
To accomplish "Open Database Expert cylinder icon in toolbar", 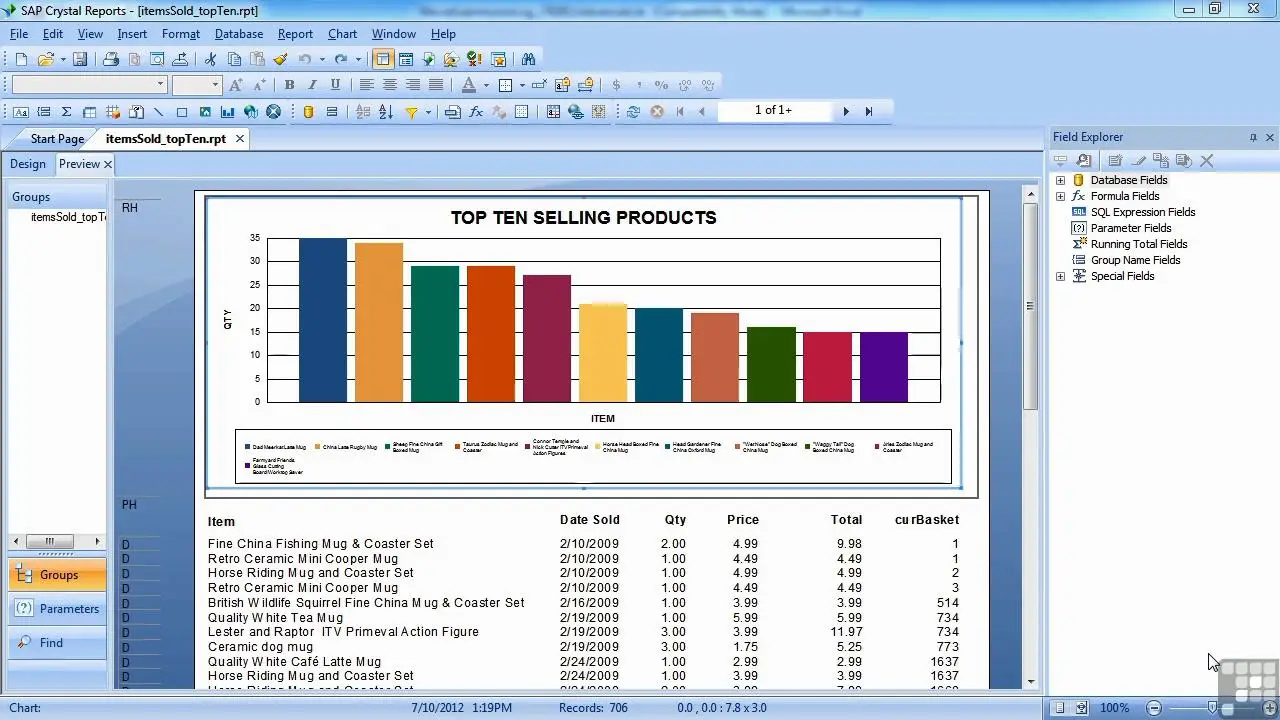I will [308, 112].
